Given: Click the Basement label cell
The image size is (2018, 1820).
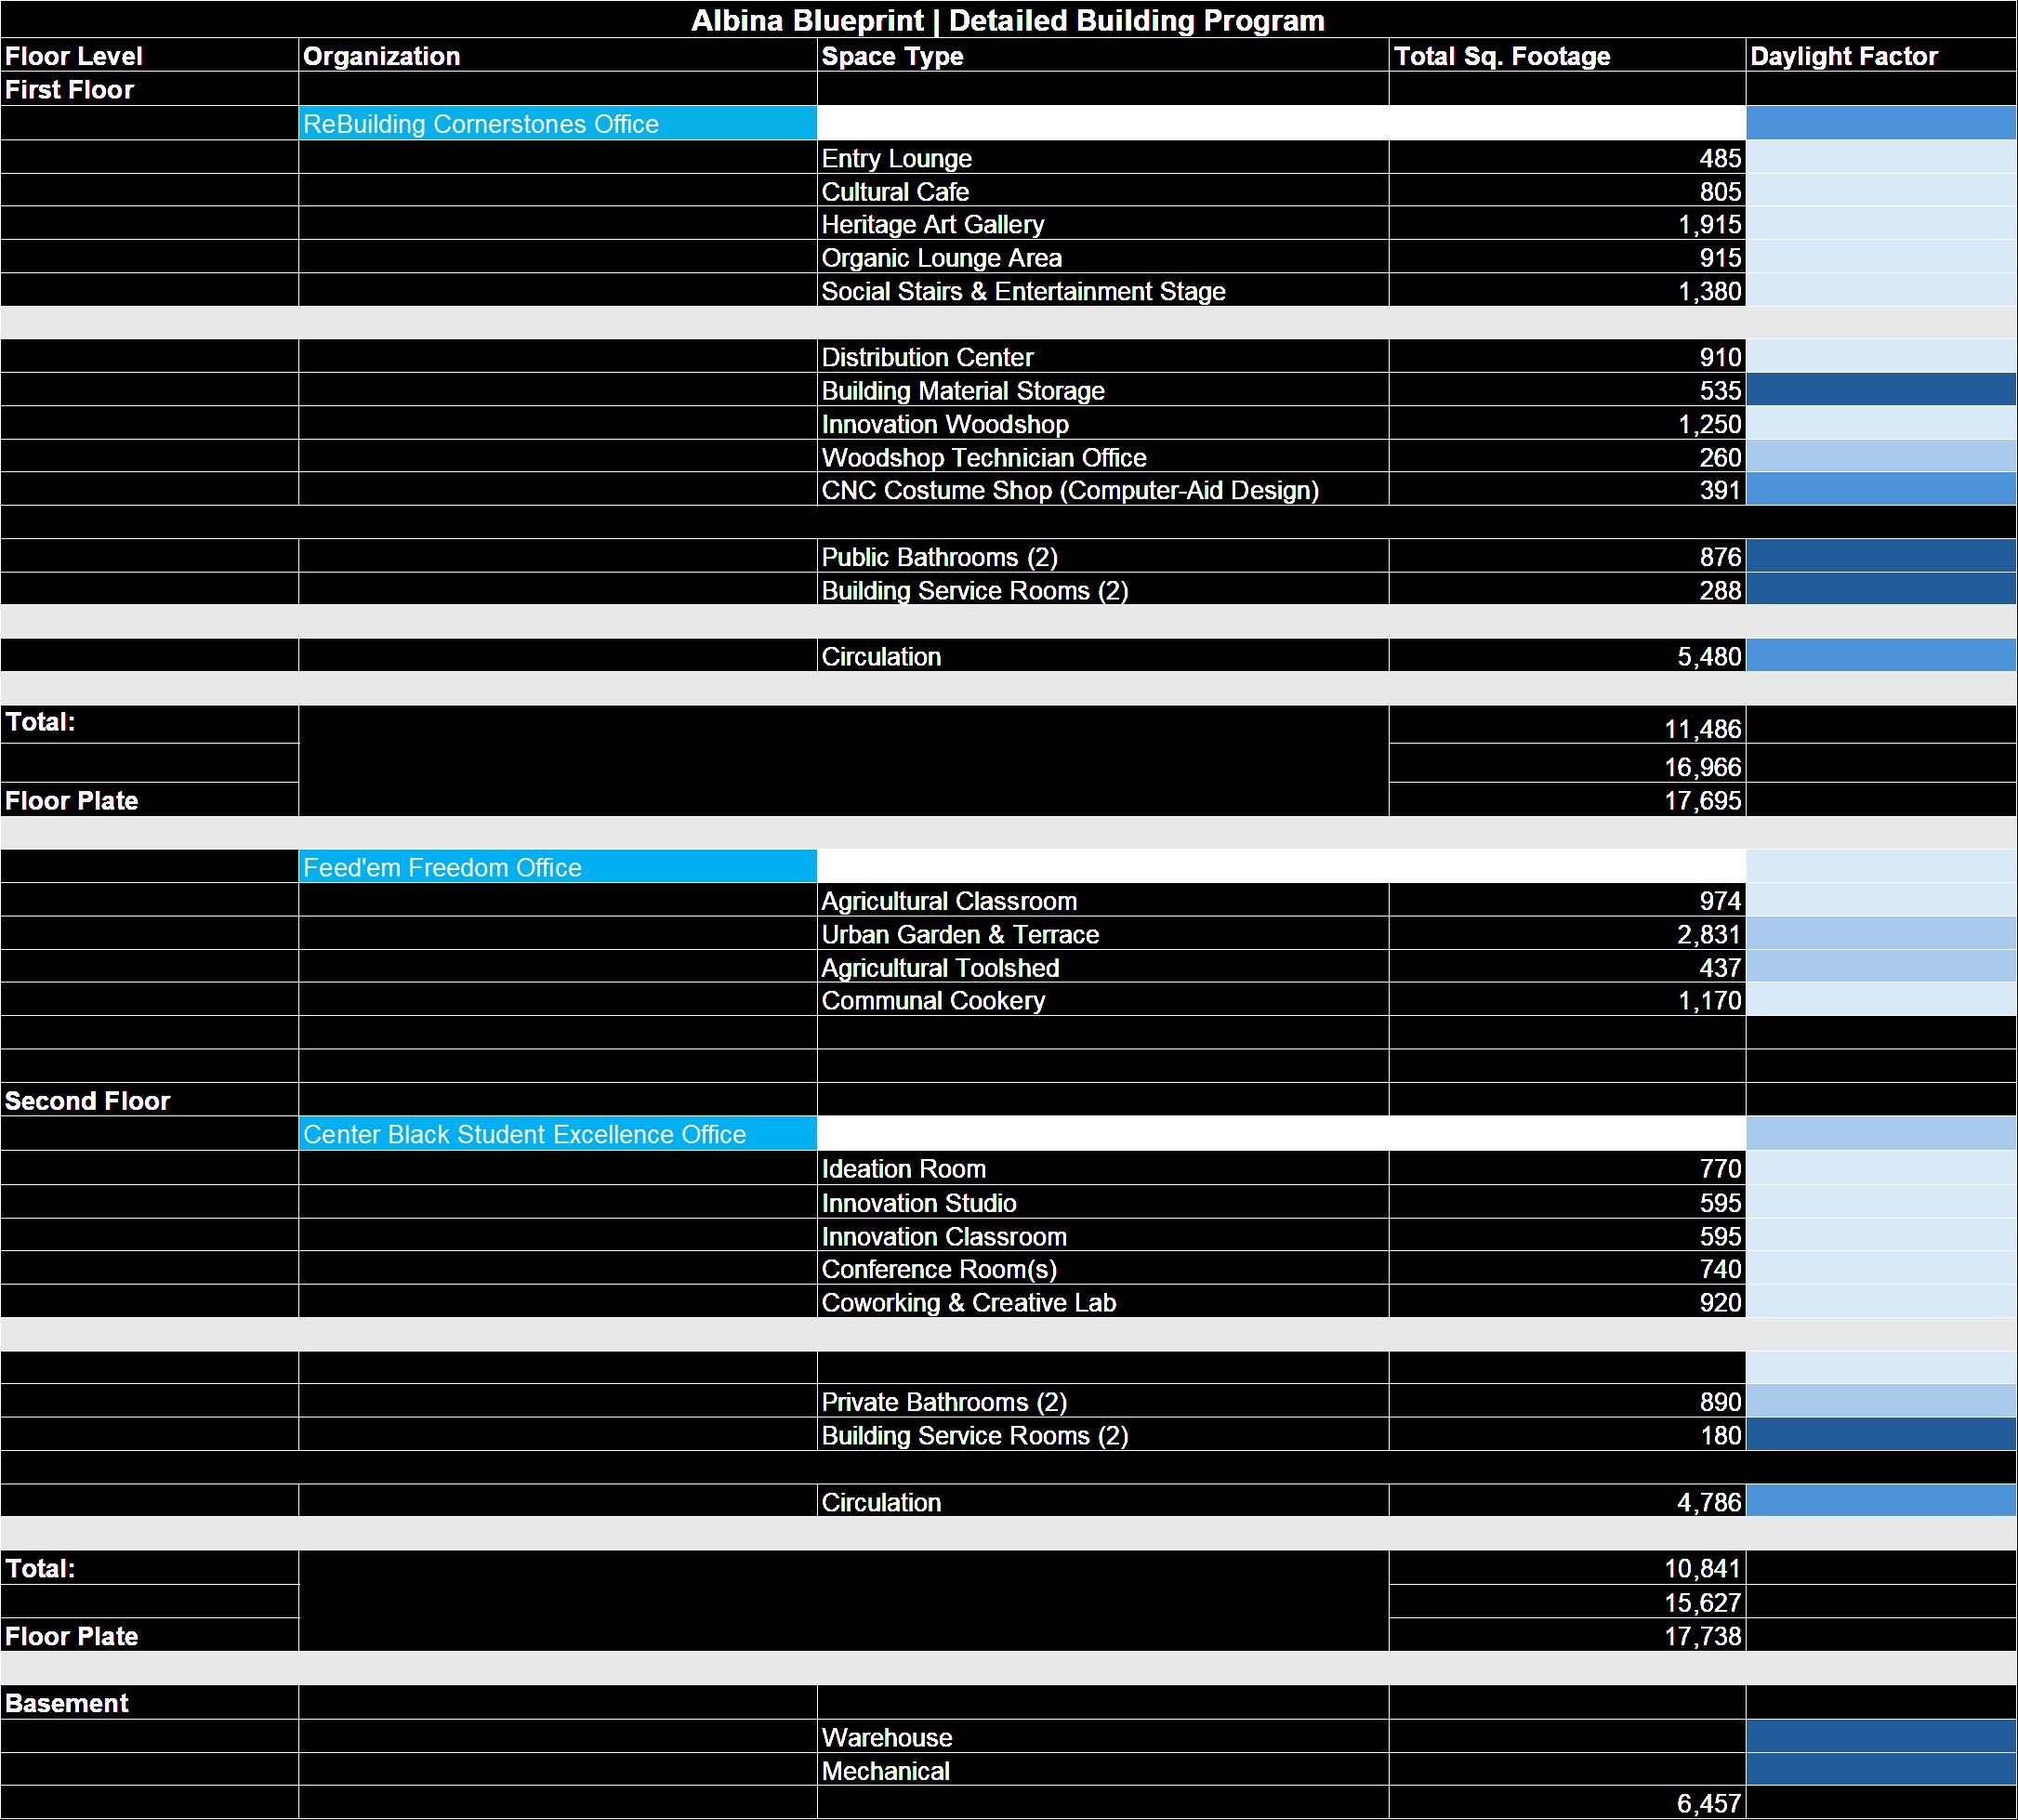Looking at the screenshot, I should [x=149, y=1703].
